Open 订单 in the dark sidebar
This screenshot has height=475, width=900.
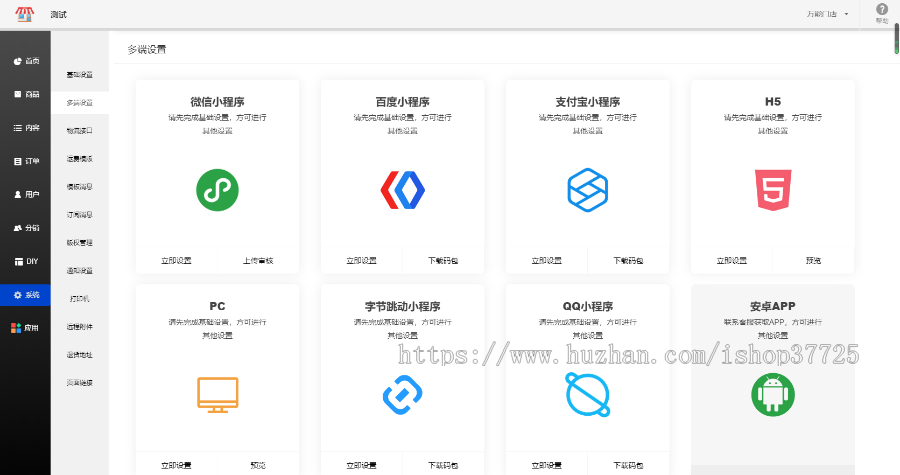coord(25,161)
